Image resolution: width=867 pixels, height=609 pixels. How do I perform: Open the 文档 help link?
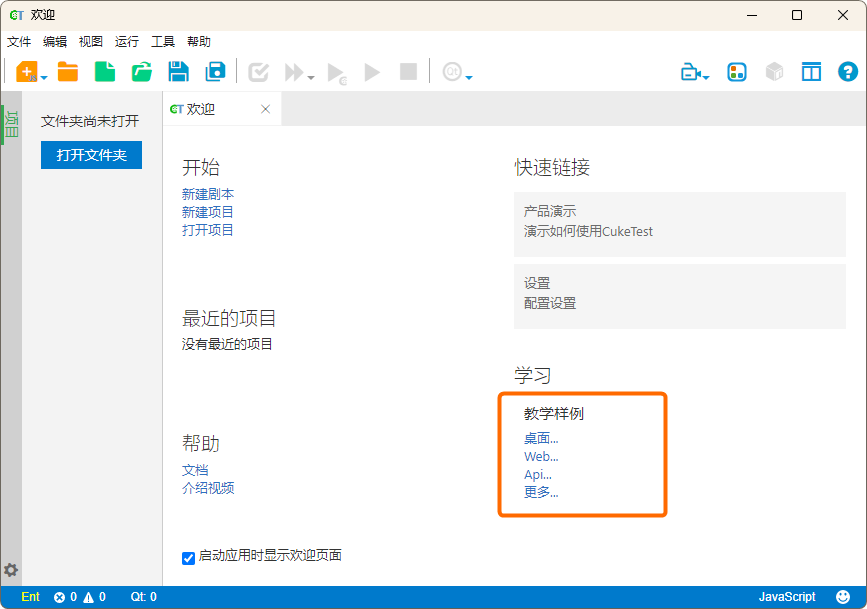[195, 470]
